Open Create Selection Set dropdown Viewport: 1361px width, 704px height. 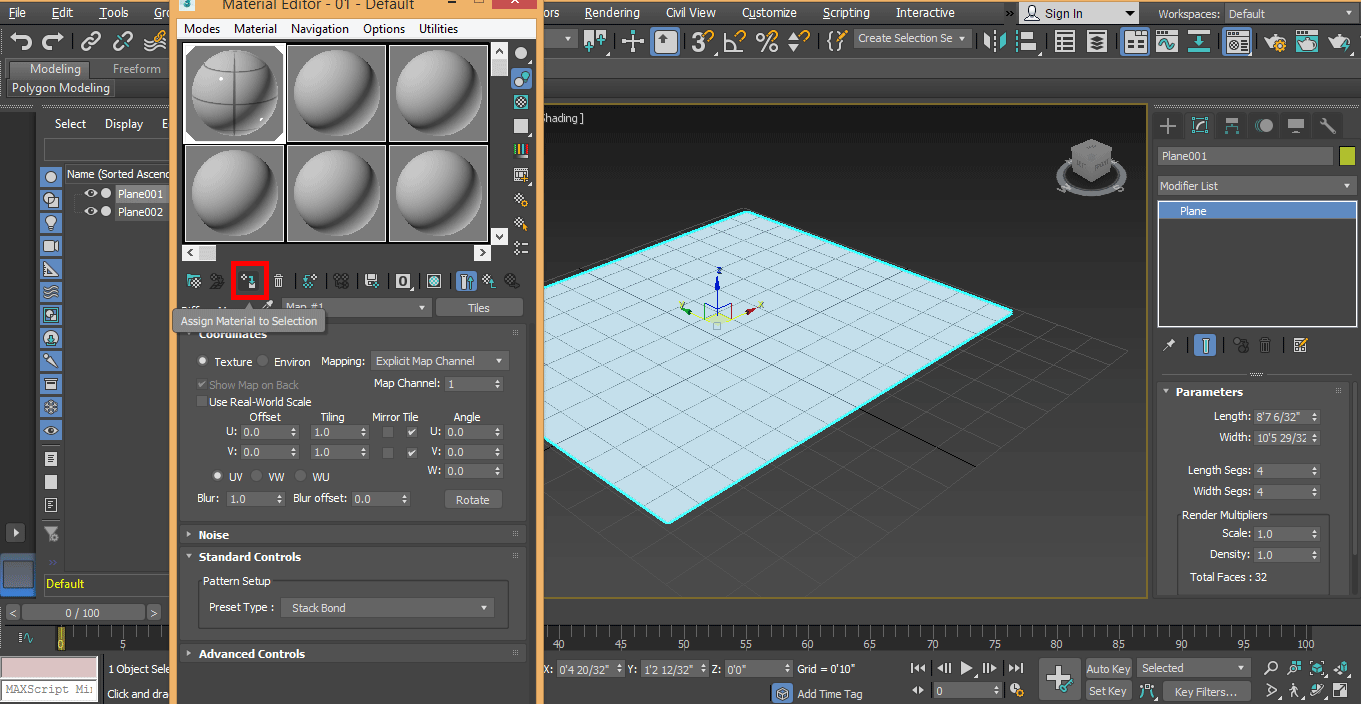[x=912, y=38]
